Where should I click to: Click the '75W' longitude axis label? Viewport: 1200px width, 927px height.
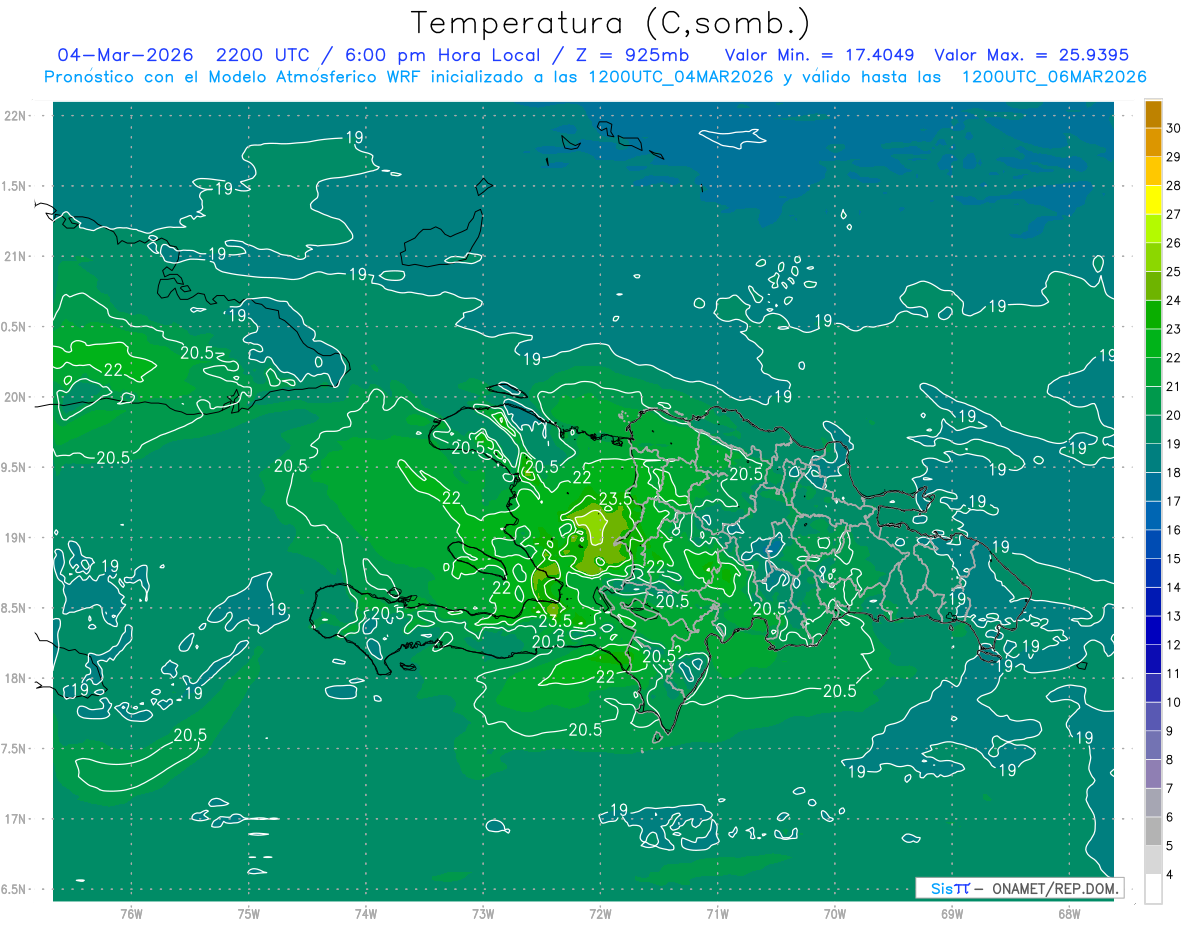249,913
